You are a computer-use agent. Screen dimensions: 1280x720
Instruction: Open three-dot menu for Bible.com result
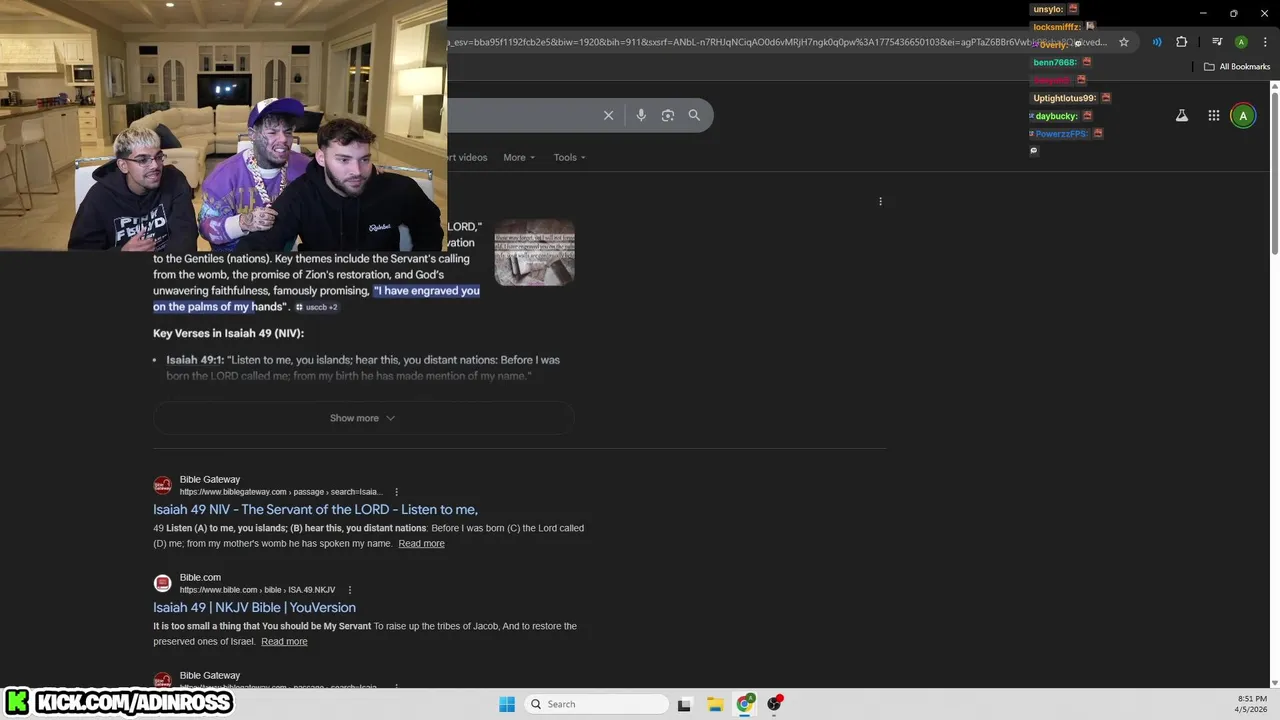point(350,590)
